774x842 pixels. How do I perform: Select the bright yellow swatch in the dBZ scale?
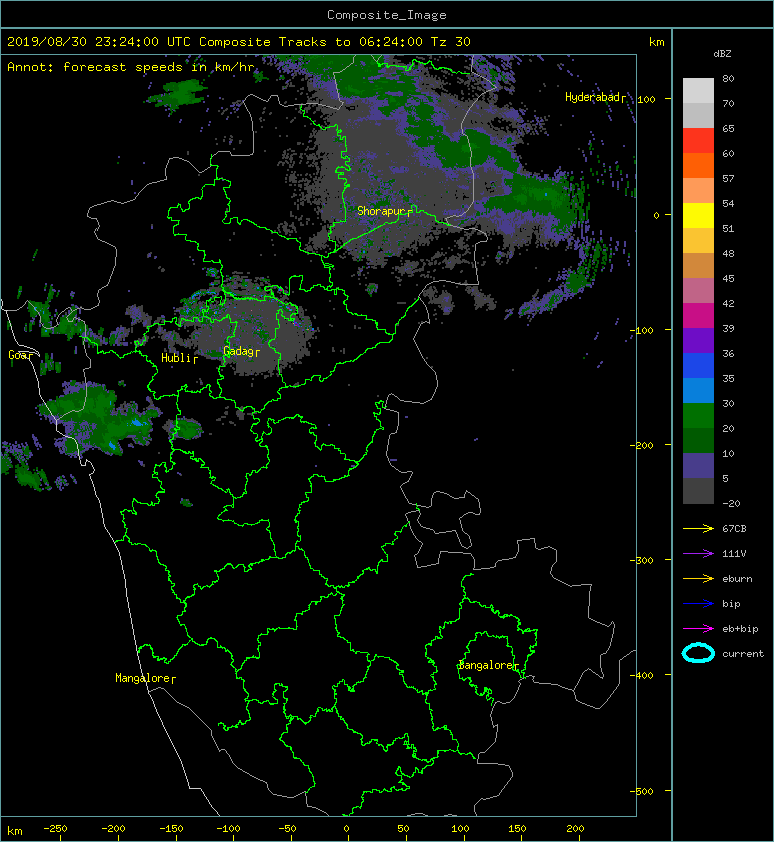tap(698, 215)
